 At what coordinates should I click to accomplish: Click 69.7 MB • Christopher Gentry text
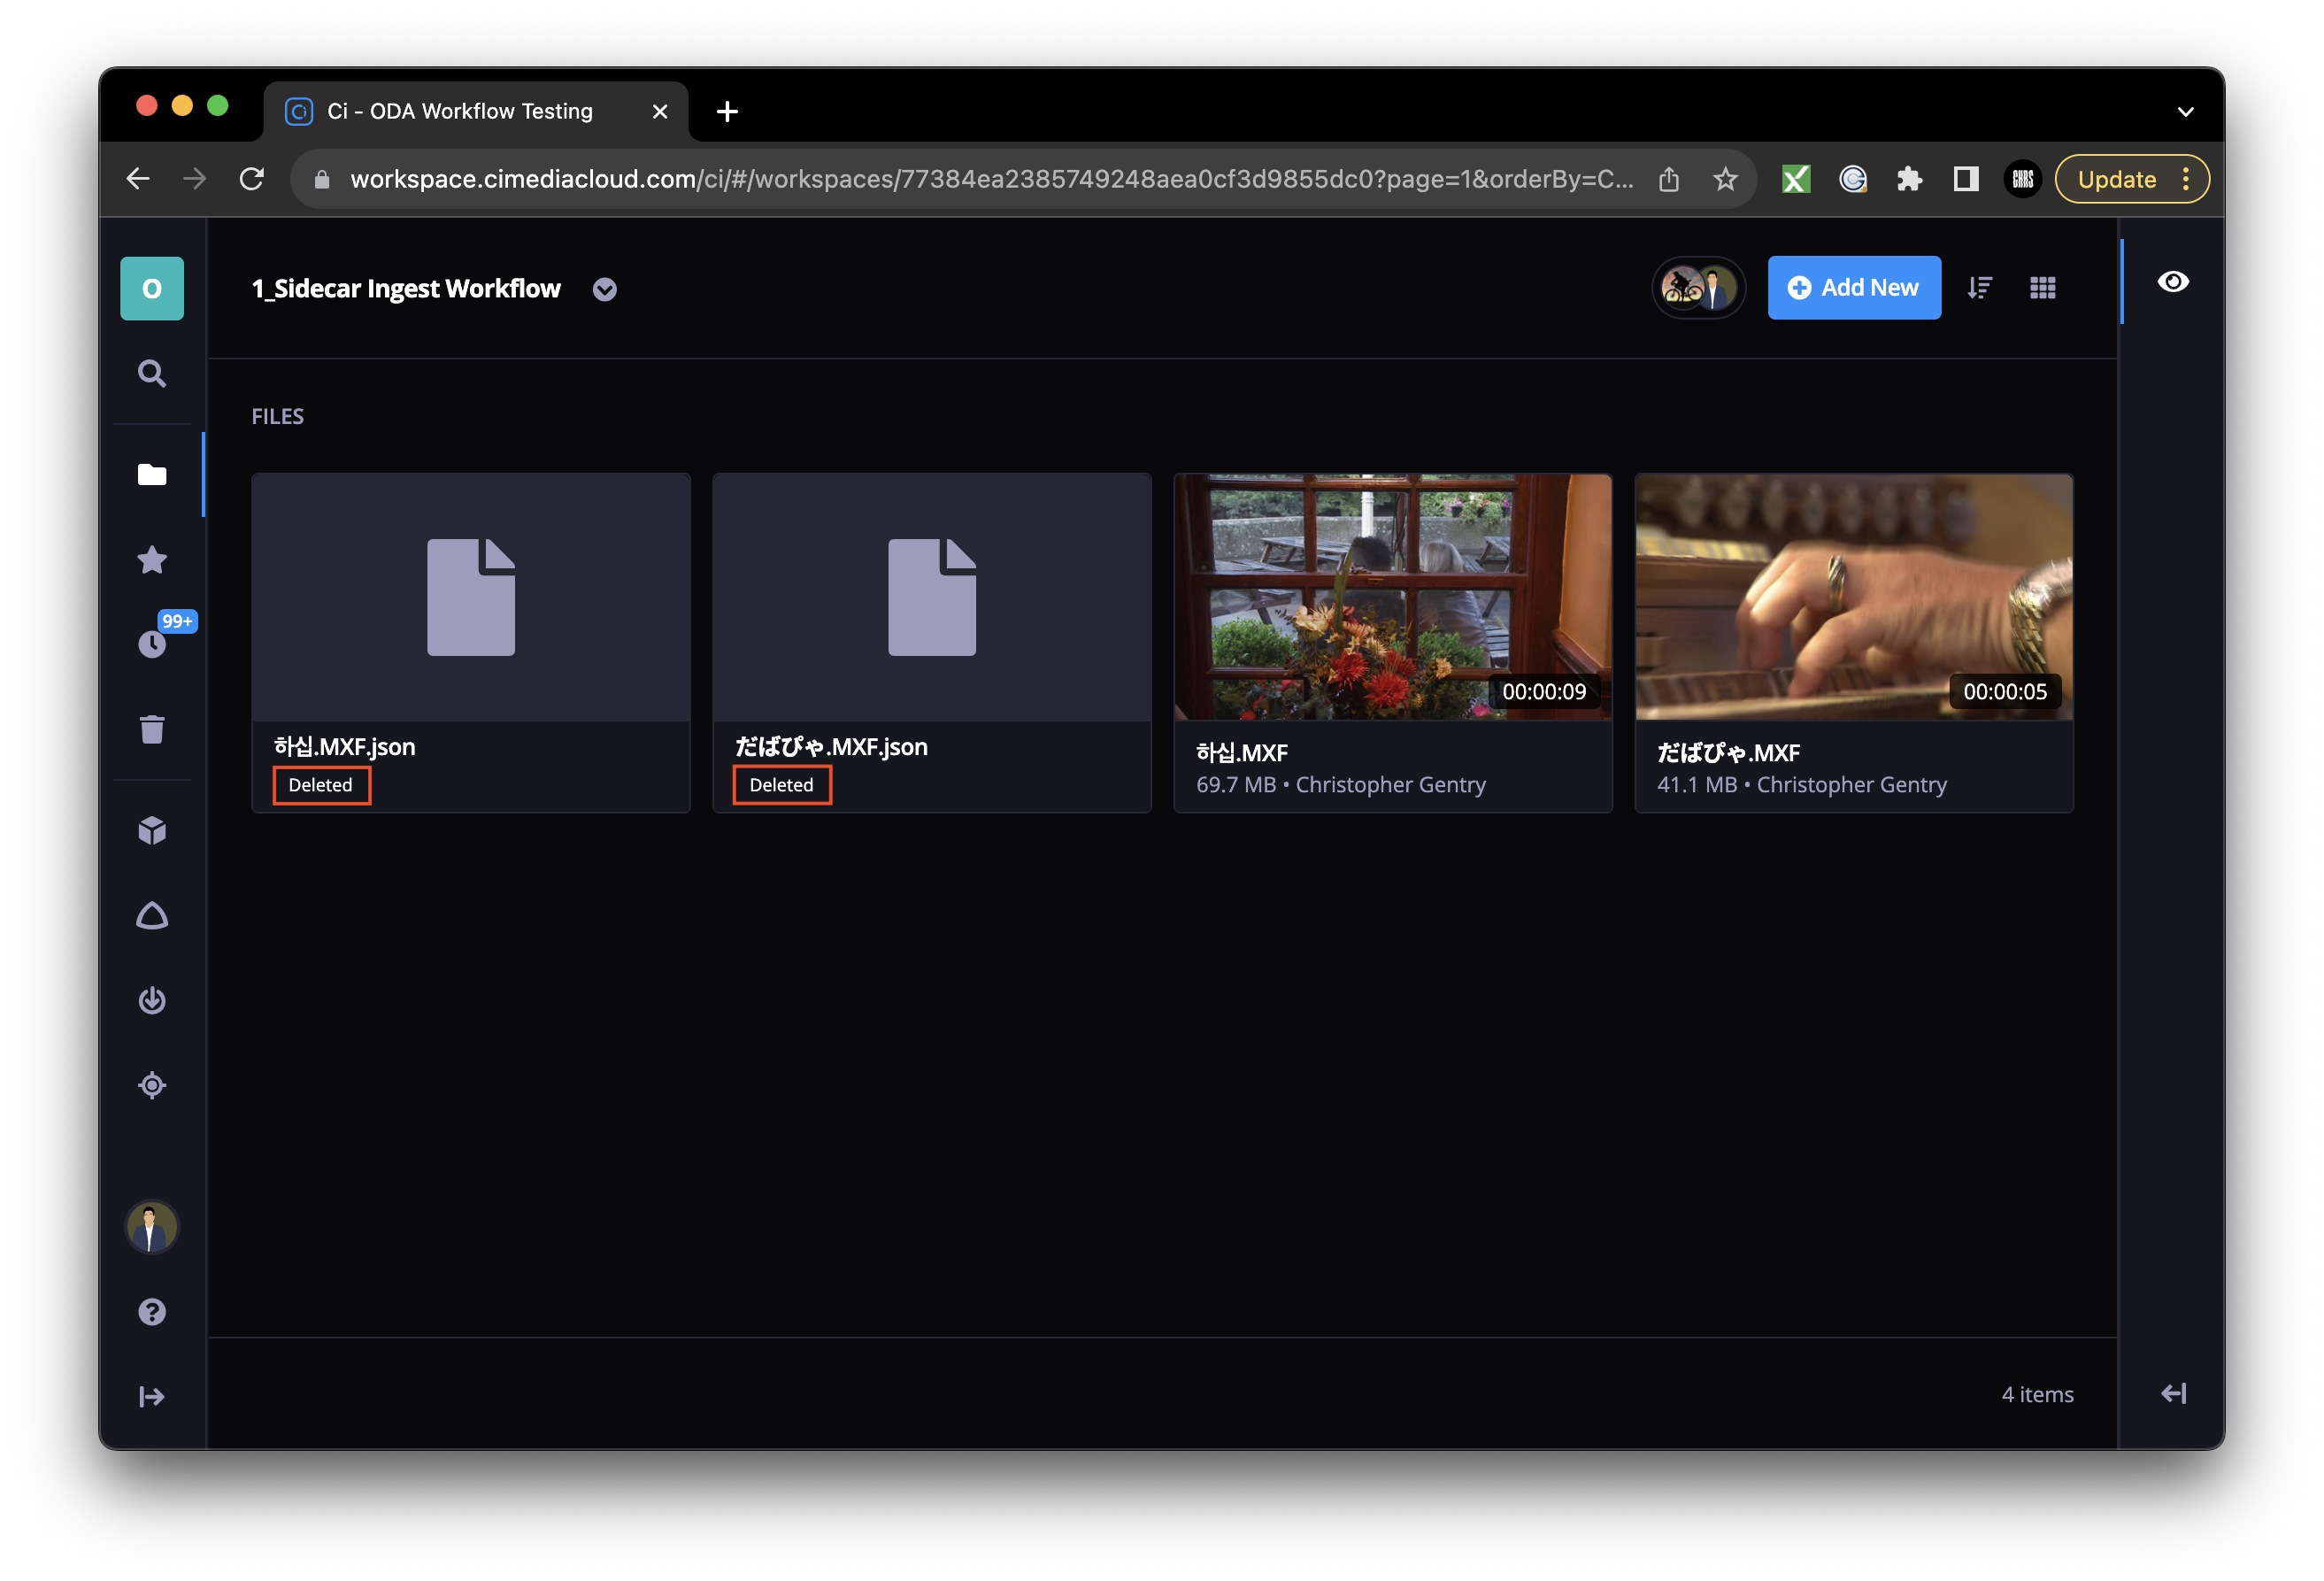point(1341,785)
